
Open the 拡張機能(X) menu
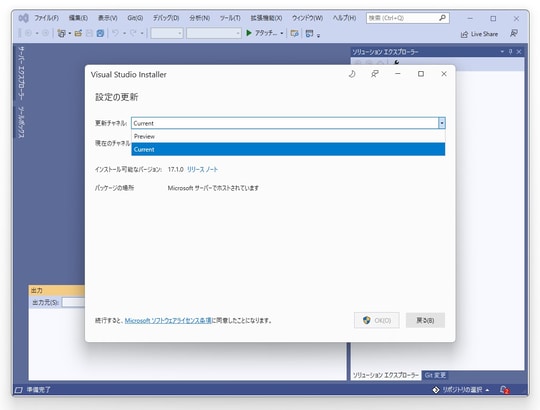266,18
